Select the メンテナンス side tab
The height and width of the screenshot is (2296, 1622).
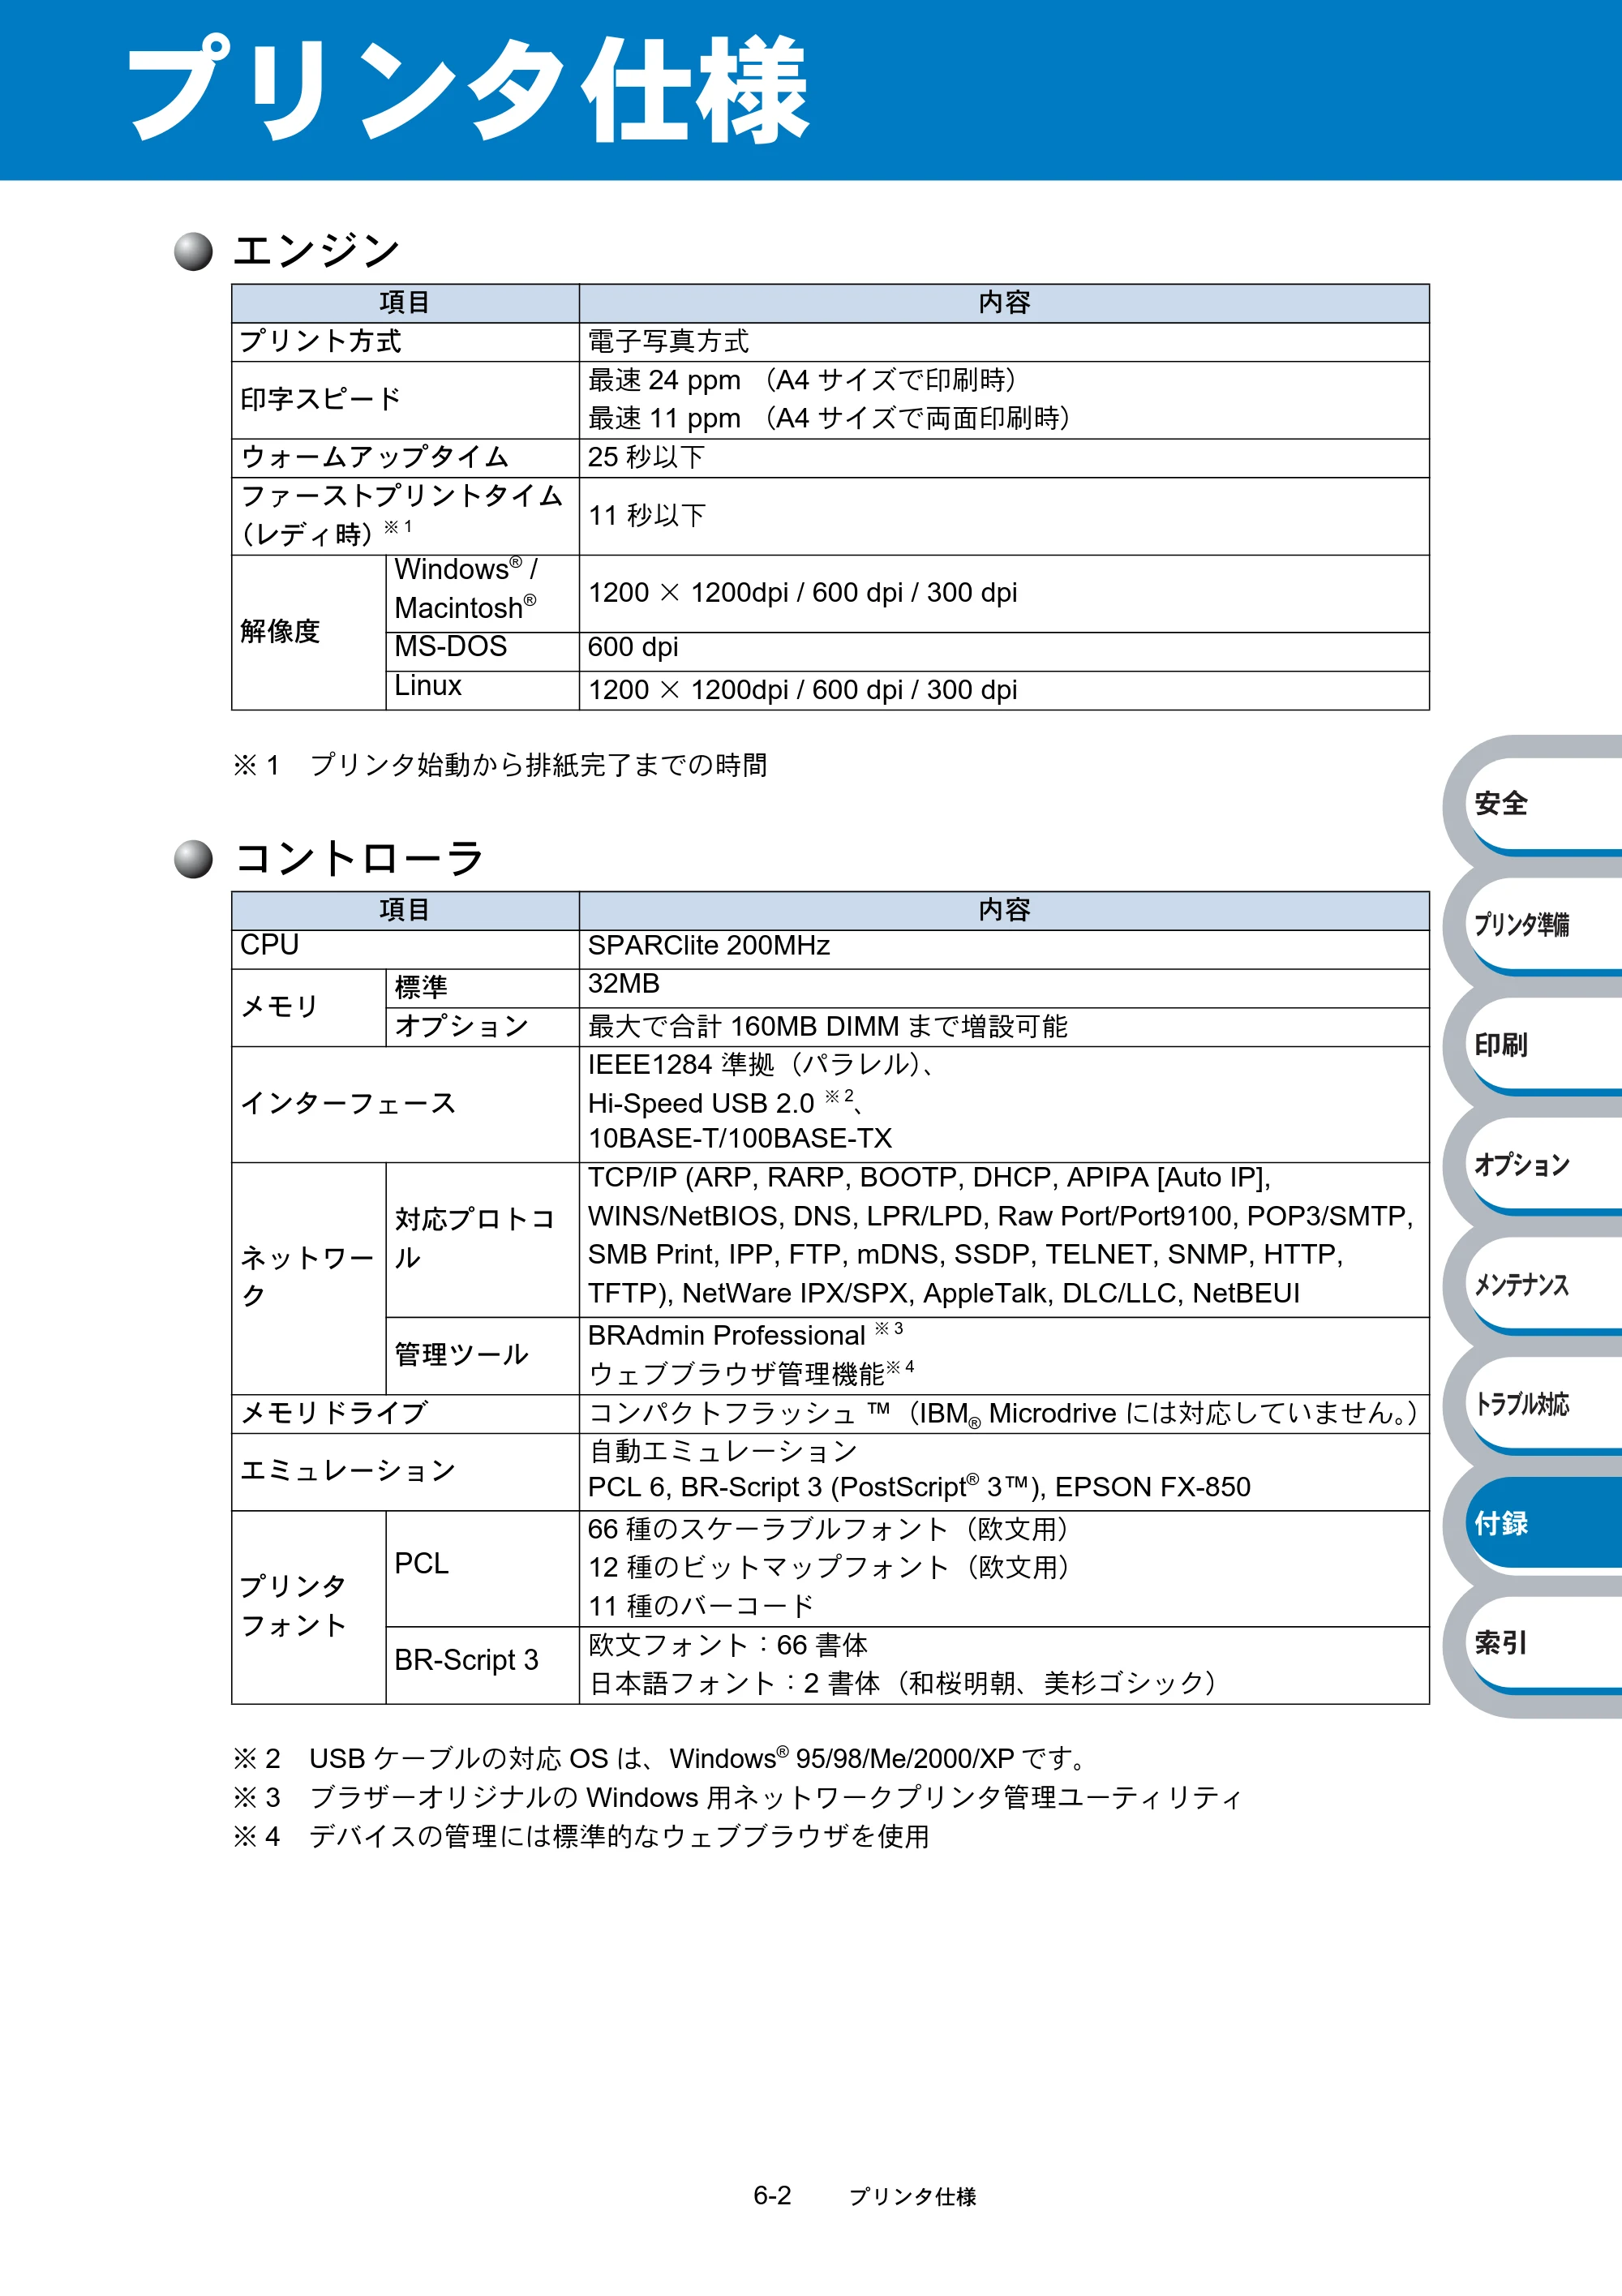(1543, 1285)
